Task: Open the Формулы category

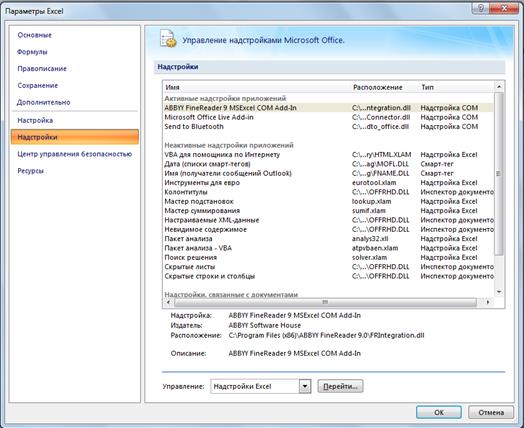Action: point(32,52)
